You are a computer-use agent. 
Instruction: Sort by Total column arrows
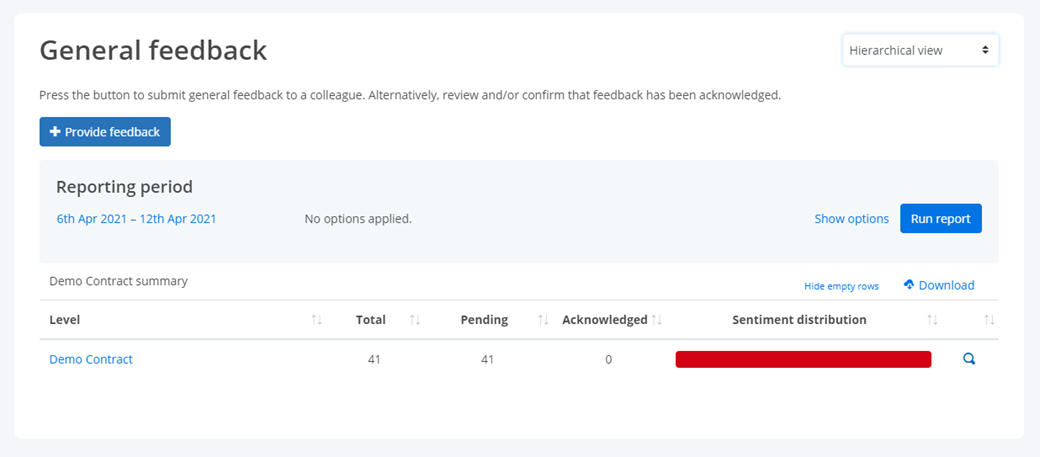[415, 320]
